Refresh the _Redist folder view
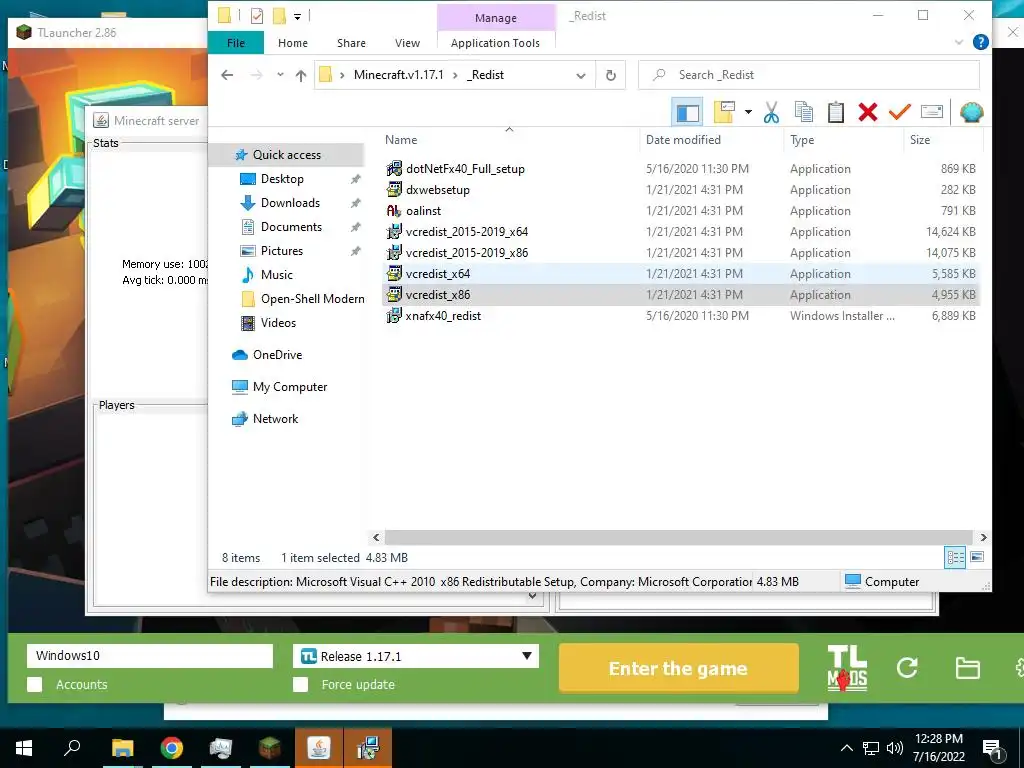Screen dimensions: 1024x768 pyautogui.click(x=611, y=75)
